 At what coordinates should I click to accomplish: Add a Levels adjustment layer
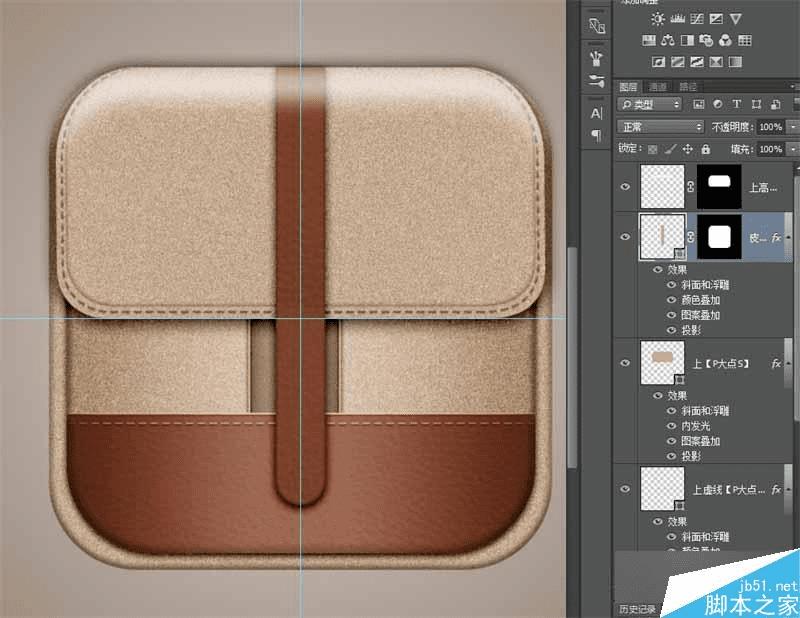[678, 19]
